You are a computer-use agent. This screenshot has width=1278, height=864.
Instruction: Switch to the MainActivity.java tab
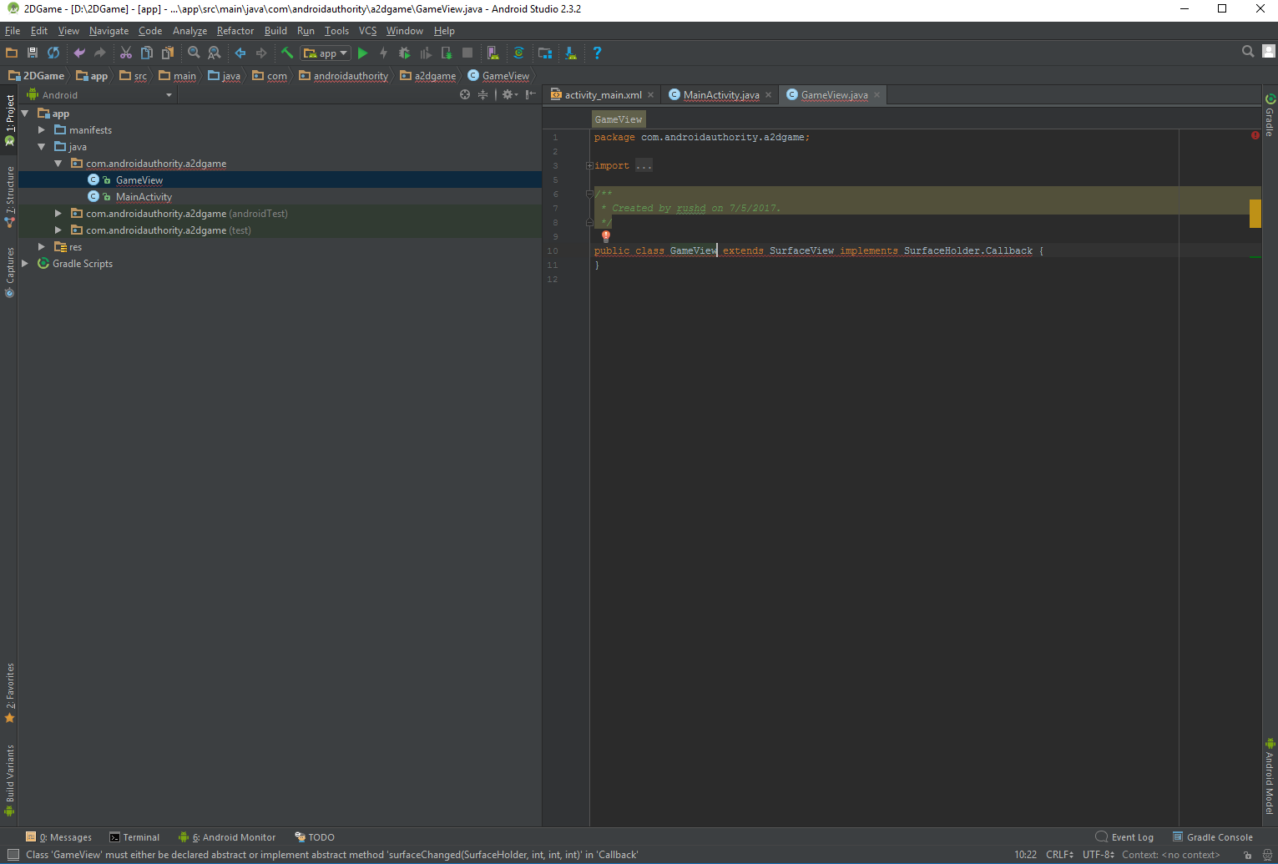pyautogui.click(x=720, y=95)
